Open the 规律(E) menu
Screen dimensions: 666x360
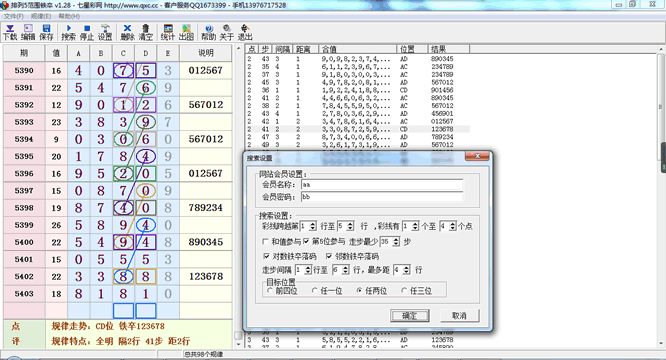pos(41,16)
